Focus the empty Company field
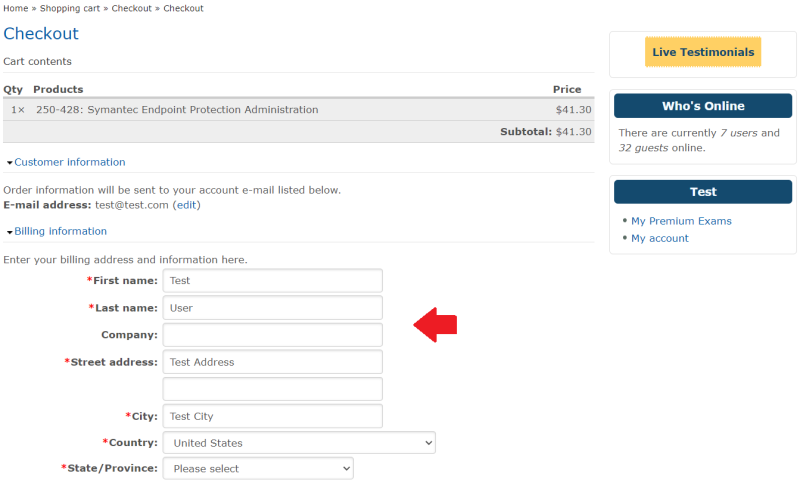Viewport: 800px width, 480px height. [272, 335]
